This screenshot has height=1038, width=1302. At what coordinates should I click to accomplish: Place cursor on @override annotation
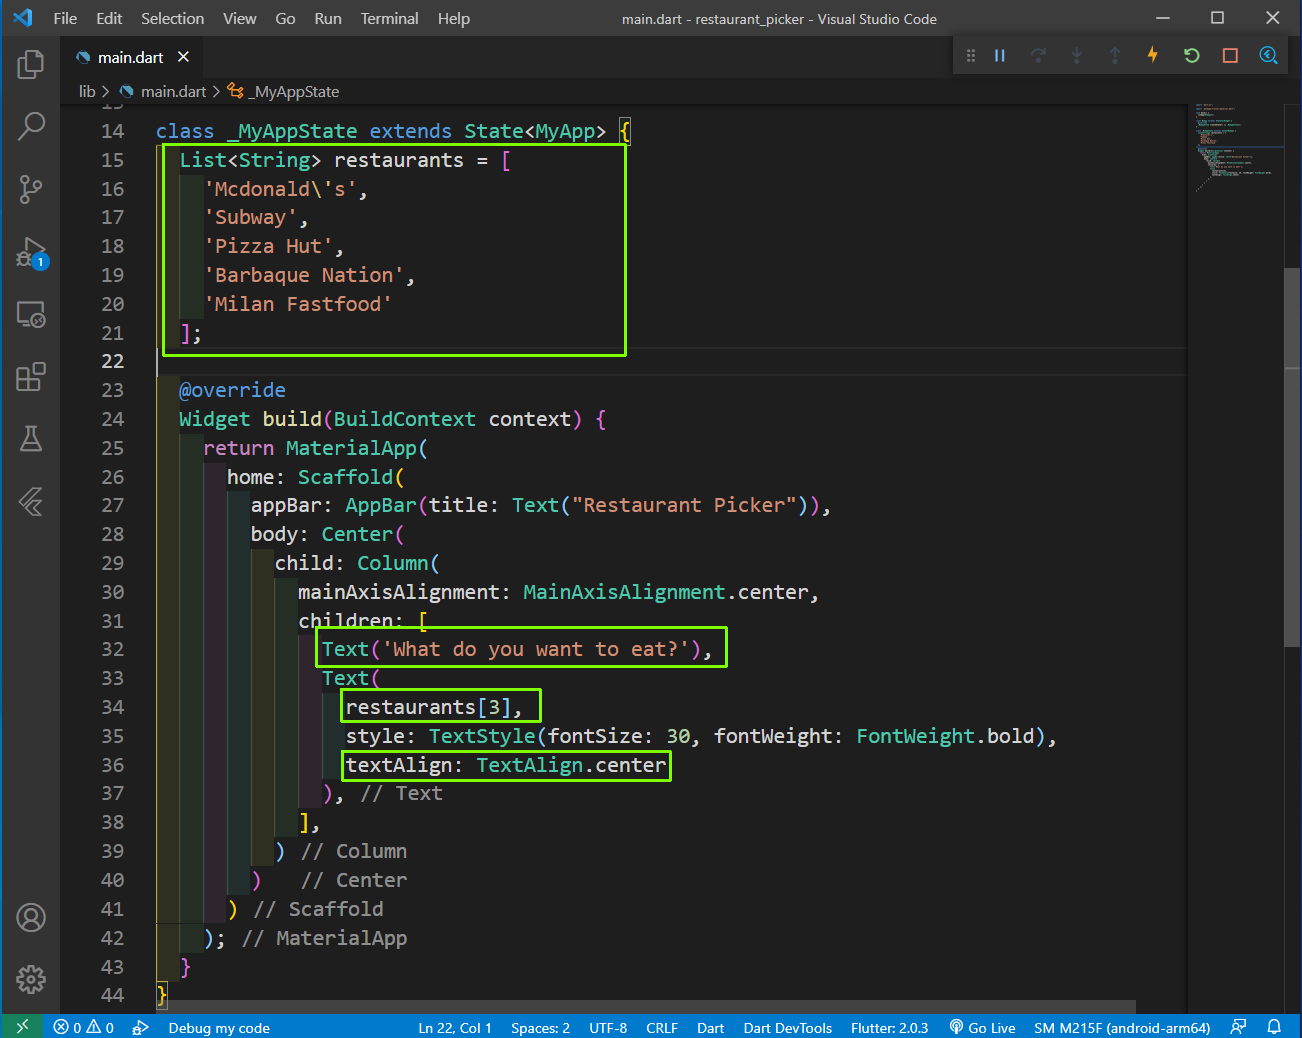tap(232, 390)
